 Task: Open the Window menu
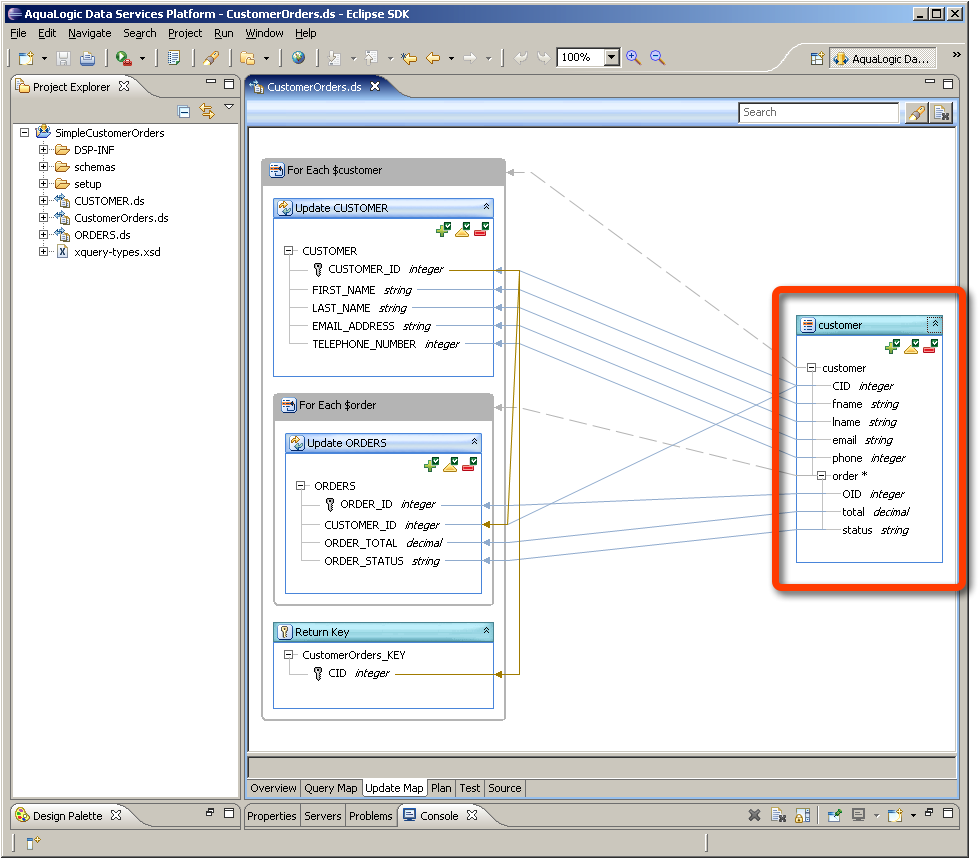pyautogui.click(x=264, y=33)
